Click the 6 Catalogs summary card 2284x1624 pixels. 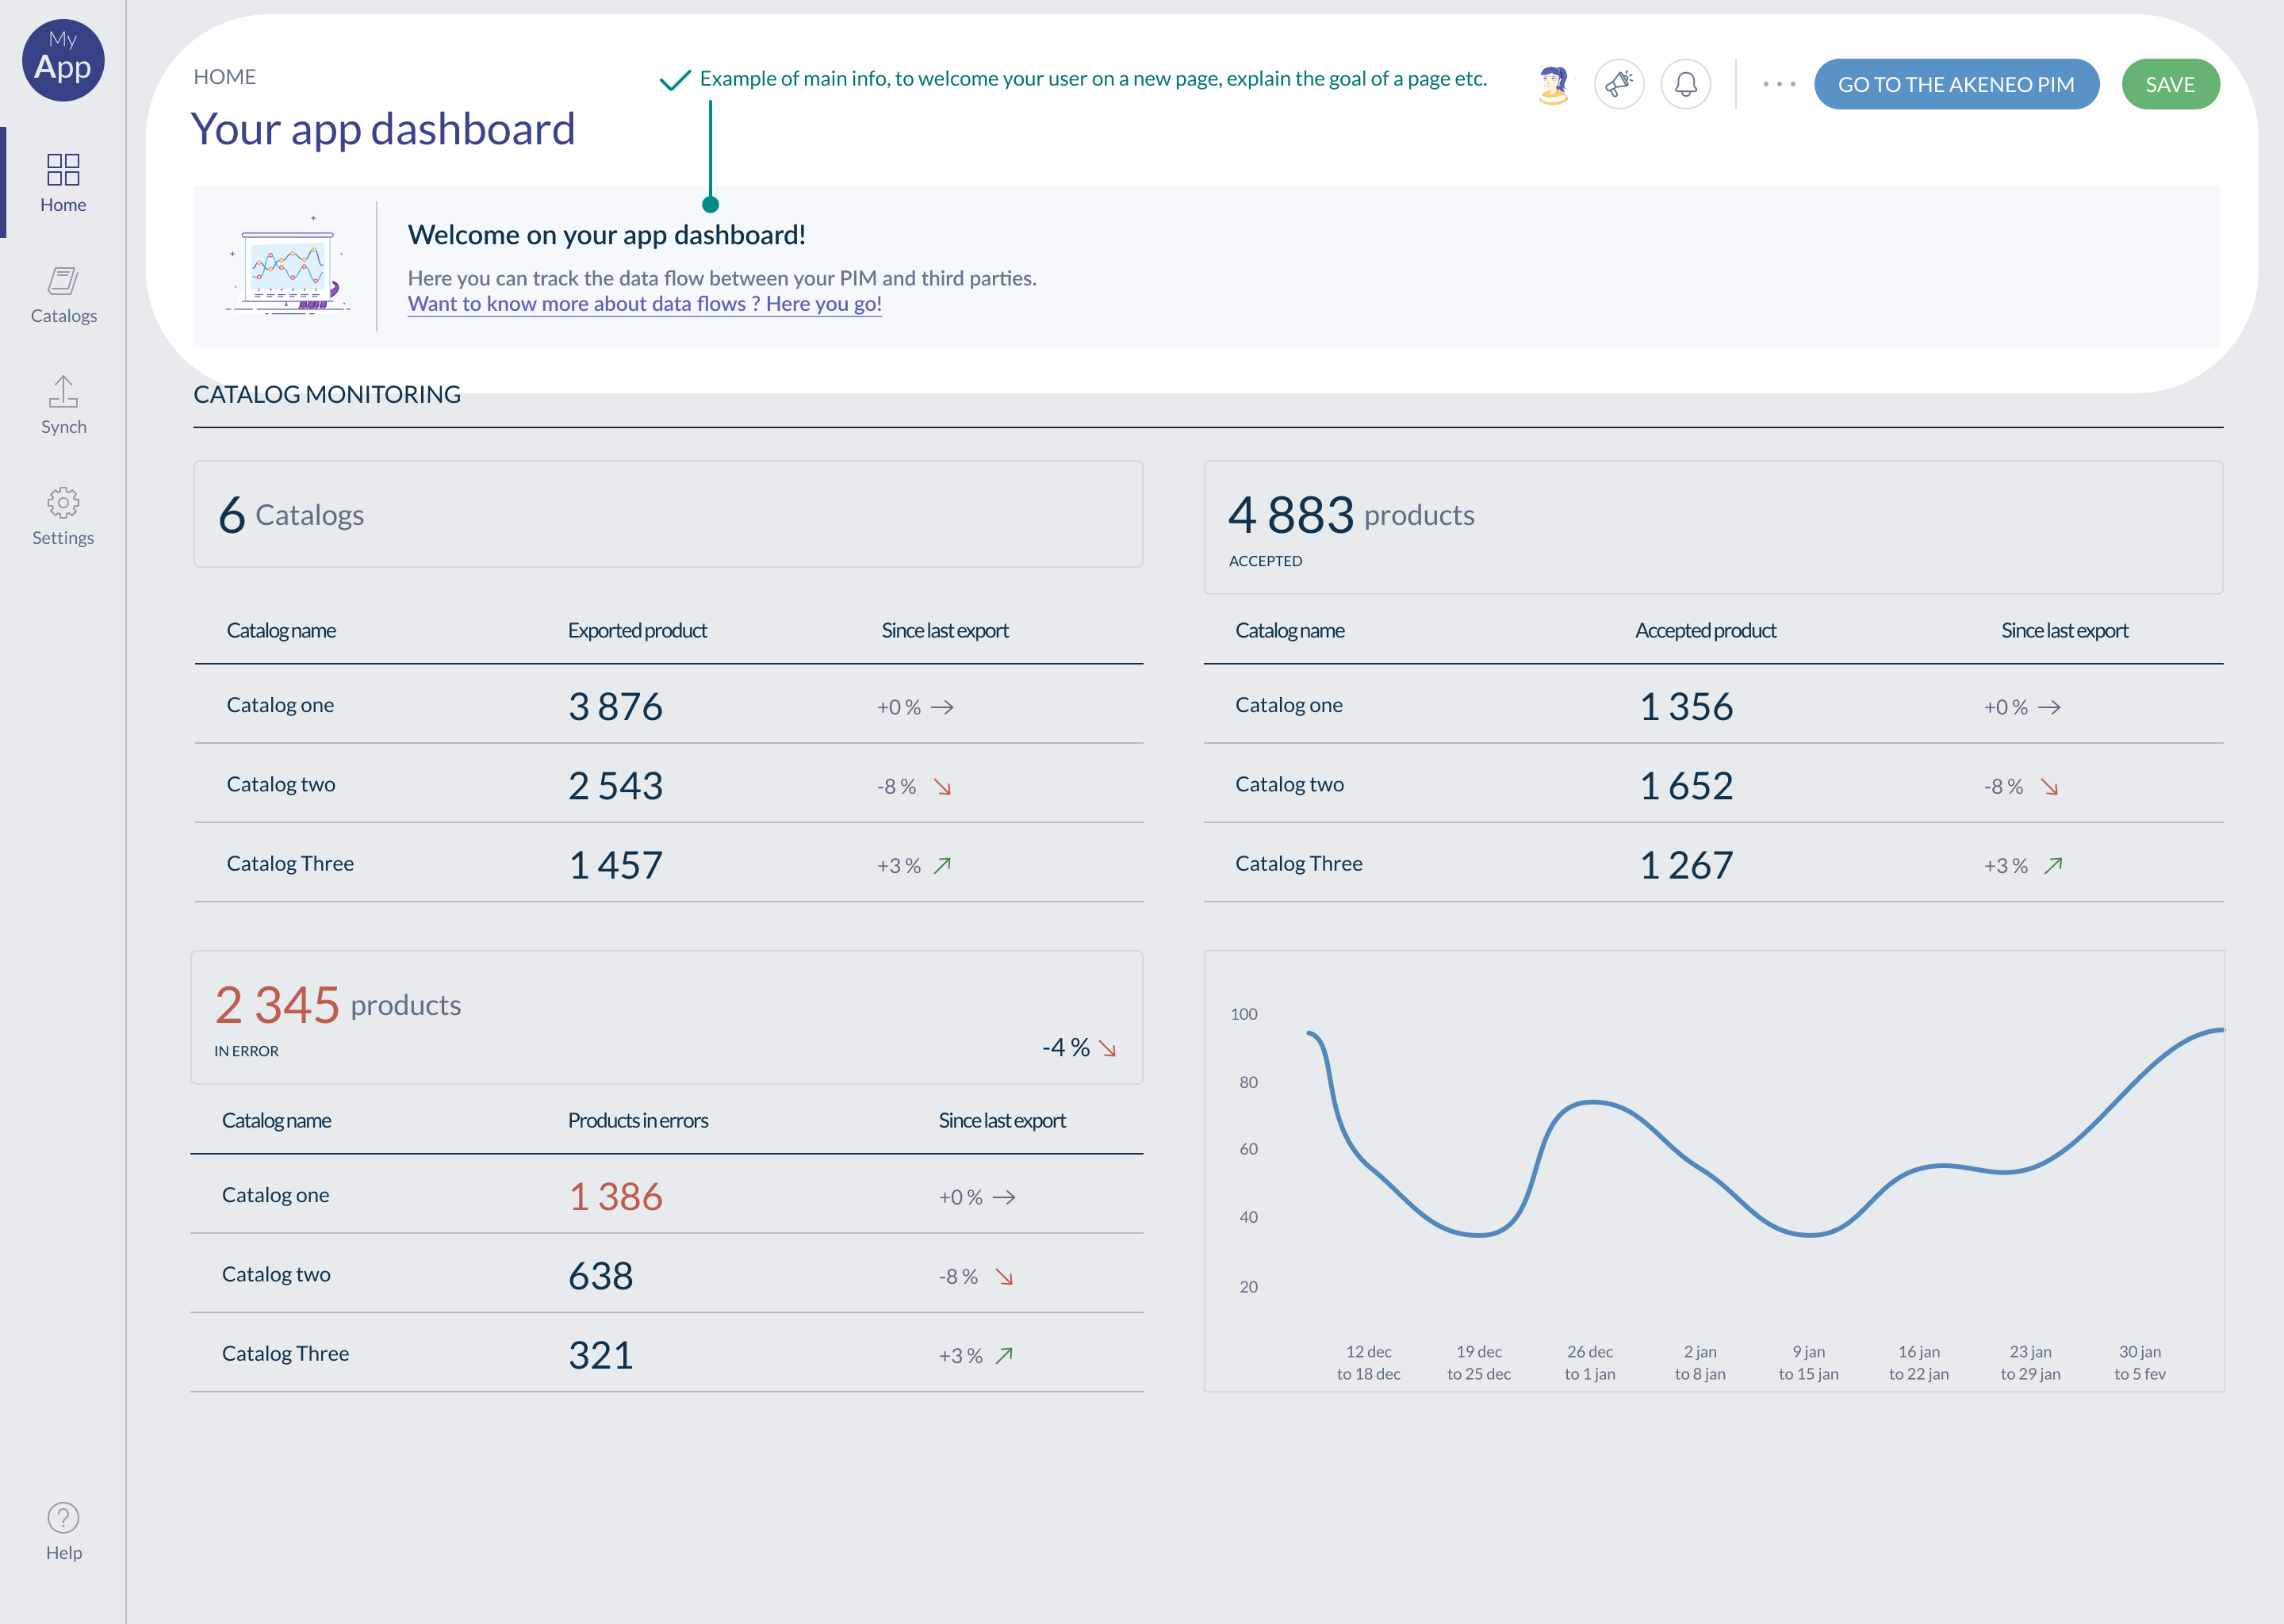point(667,514)
